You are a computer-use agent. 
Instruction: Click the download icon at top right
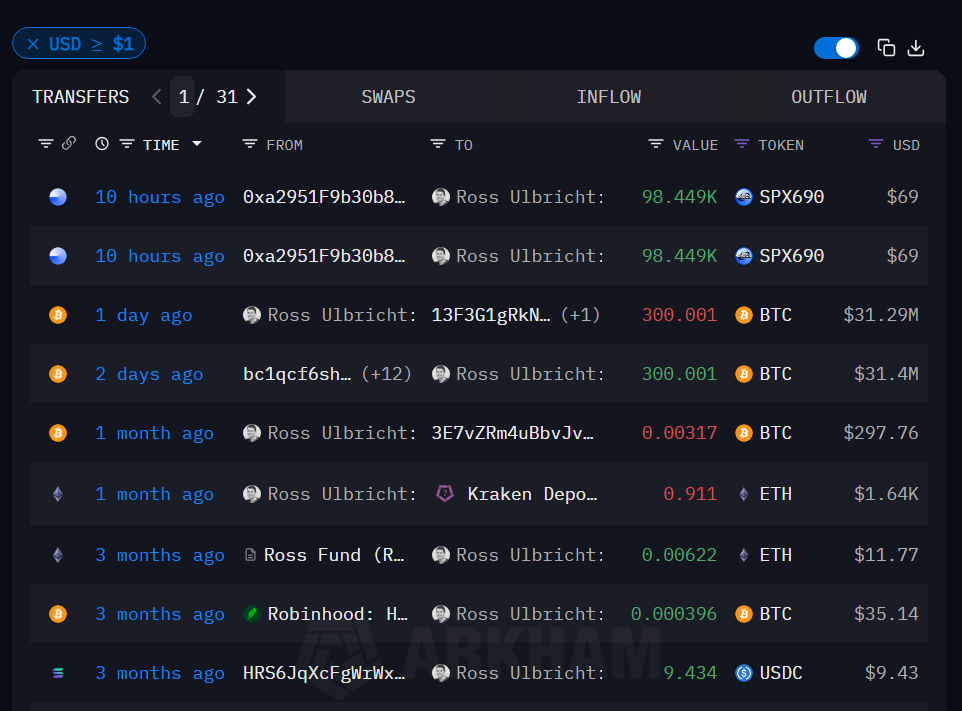916,48
